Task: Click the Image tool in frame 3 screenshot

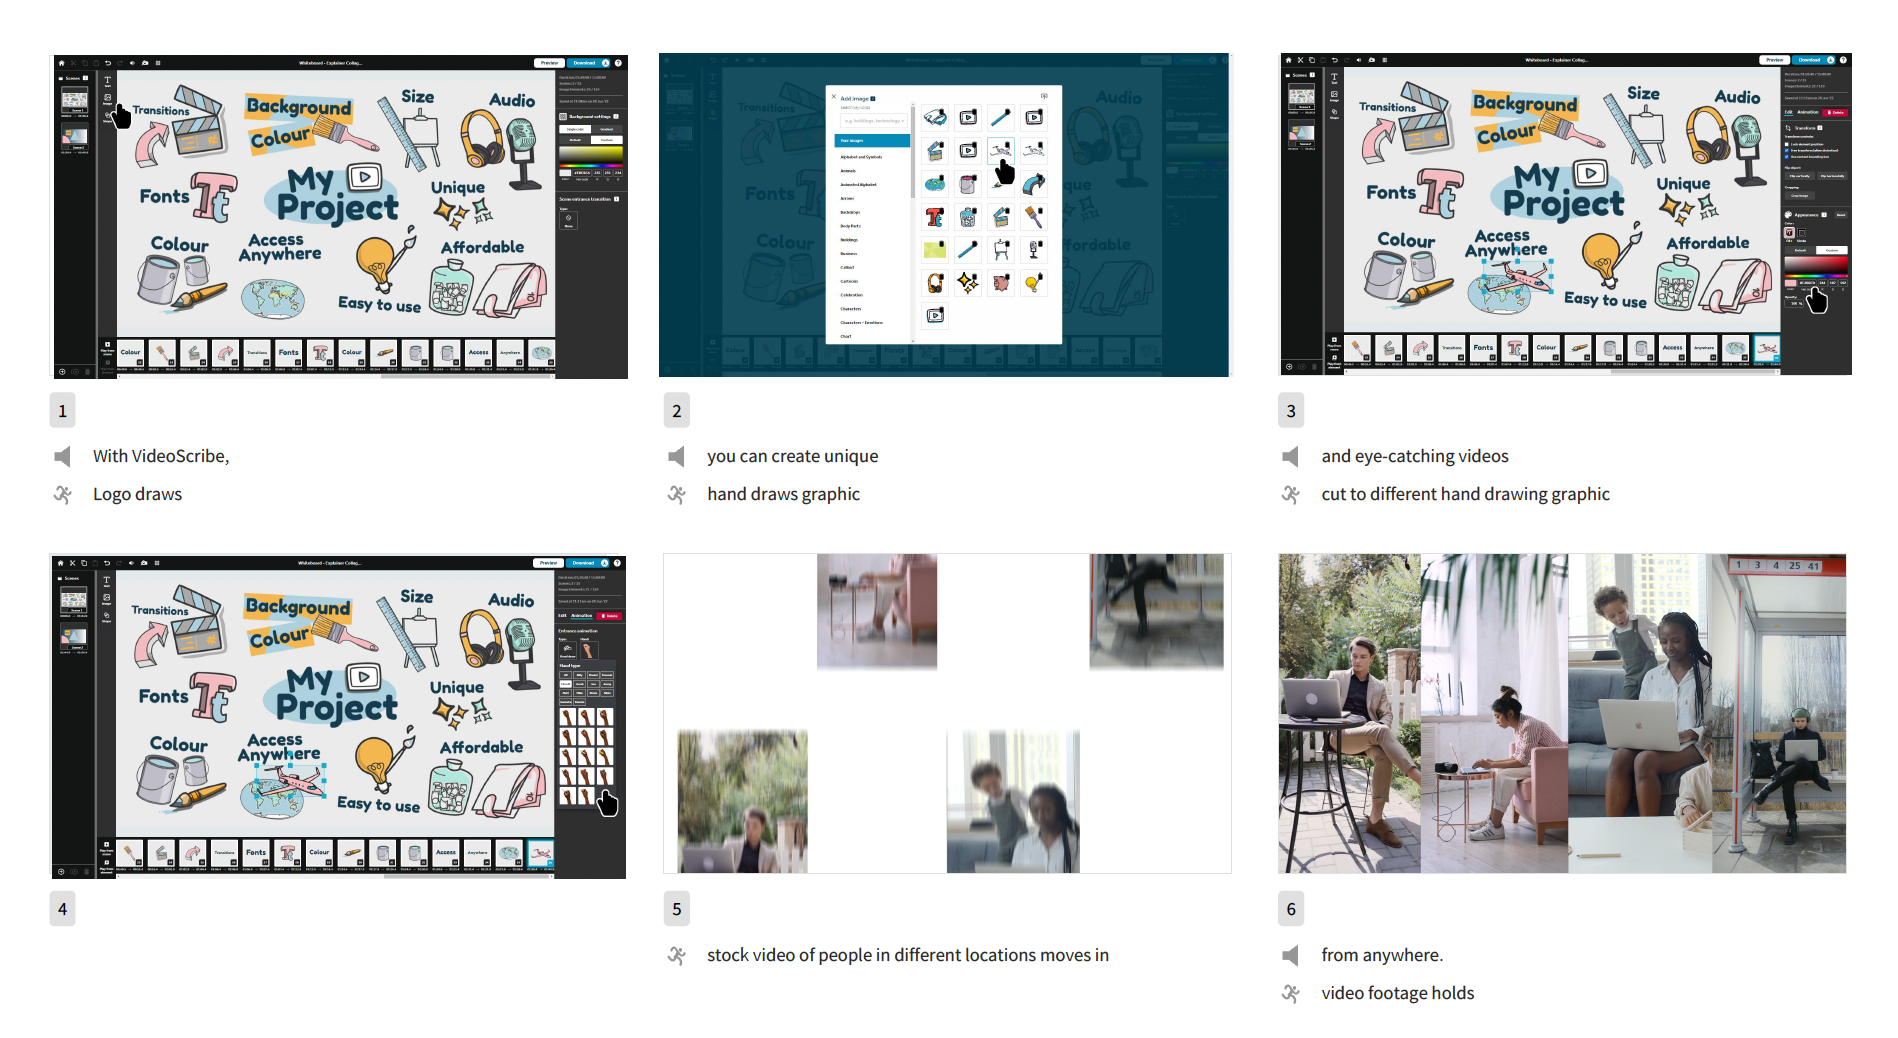Action: tap(1334, 96)
